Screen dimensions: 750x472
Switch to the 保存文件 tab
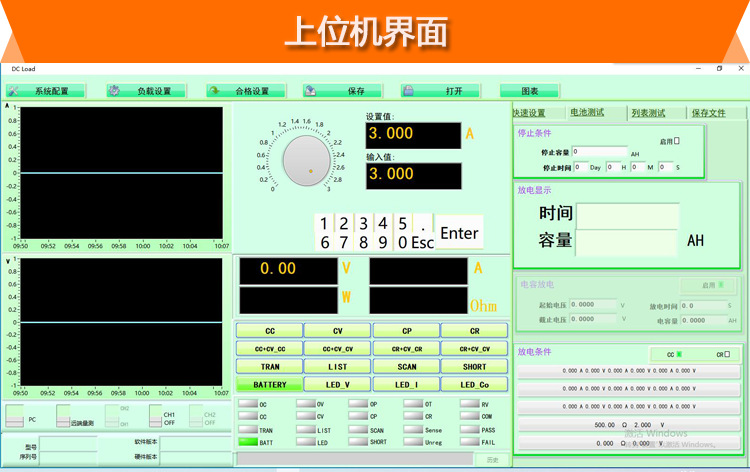pyautogui.click(x=708, y=113)
